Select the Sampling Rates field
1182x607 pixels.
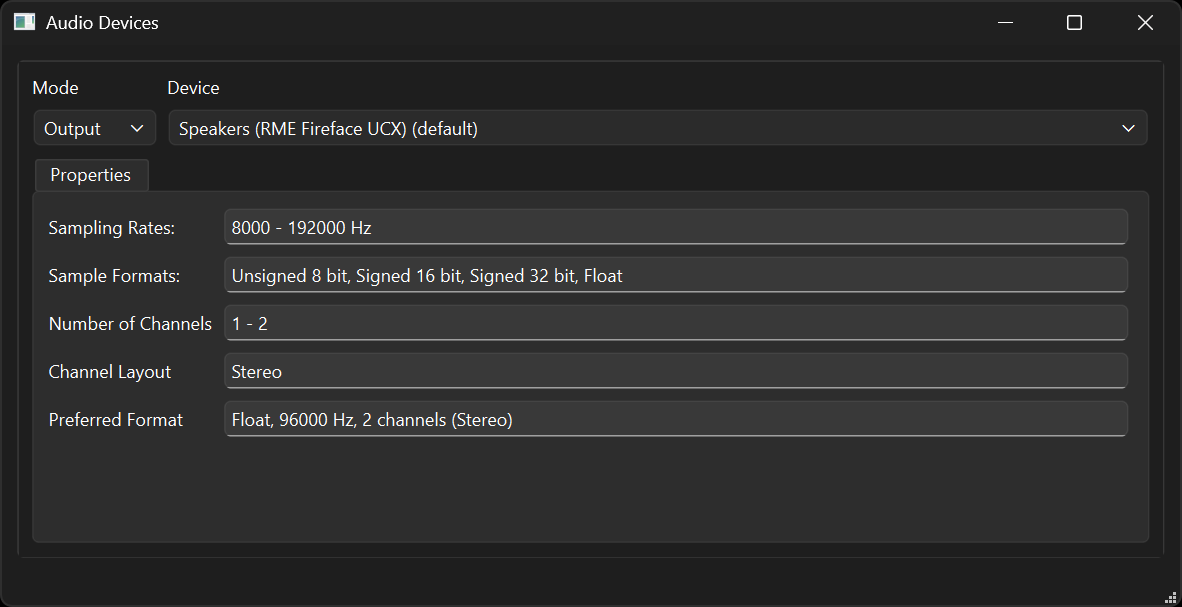click(675, 227)
